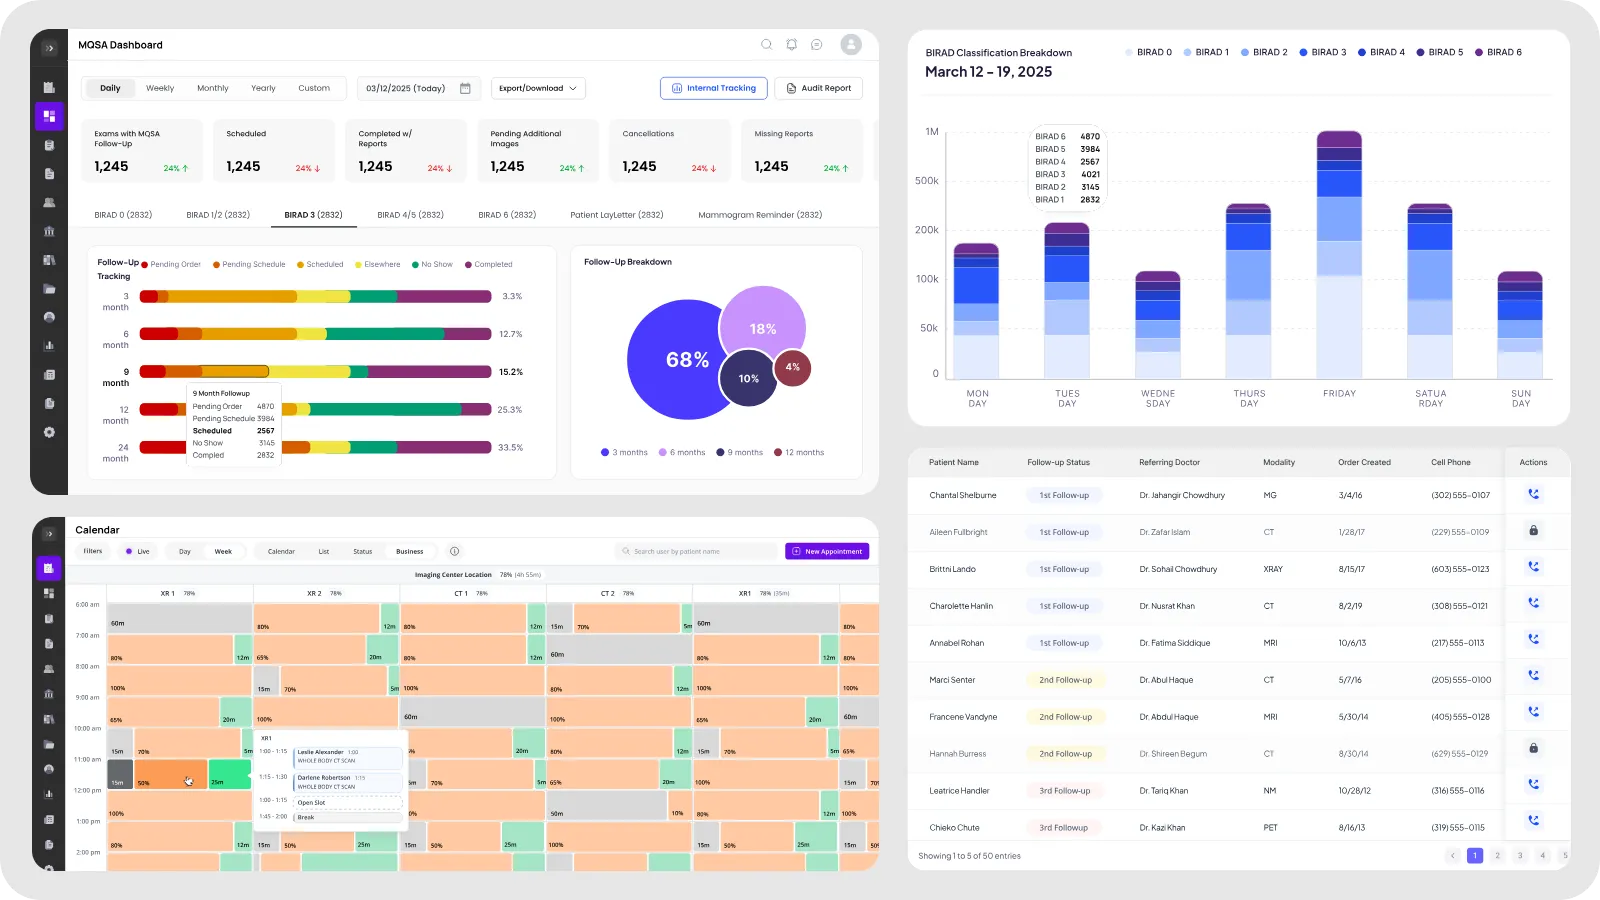Viewport: 1600px width, 900px height.
Task: Switch calendar to Day view
Action: 185,551
